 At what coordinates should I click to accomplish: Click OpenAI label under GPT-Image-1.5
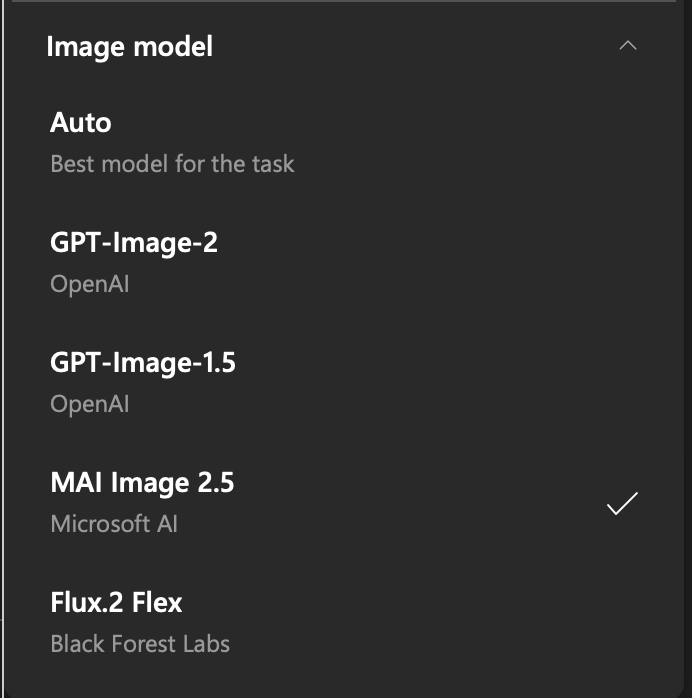point(90,404)
